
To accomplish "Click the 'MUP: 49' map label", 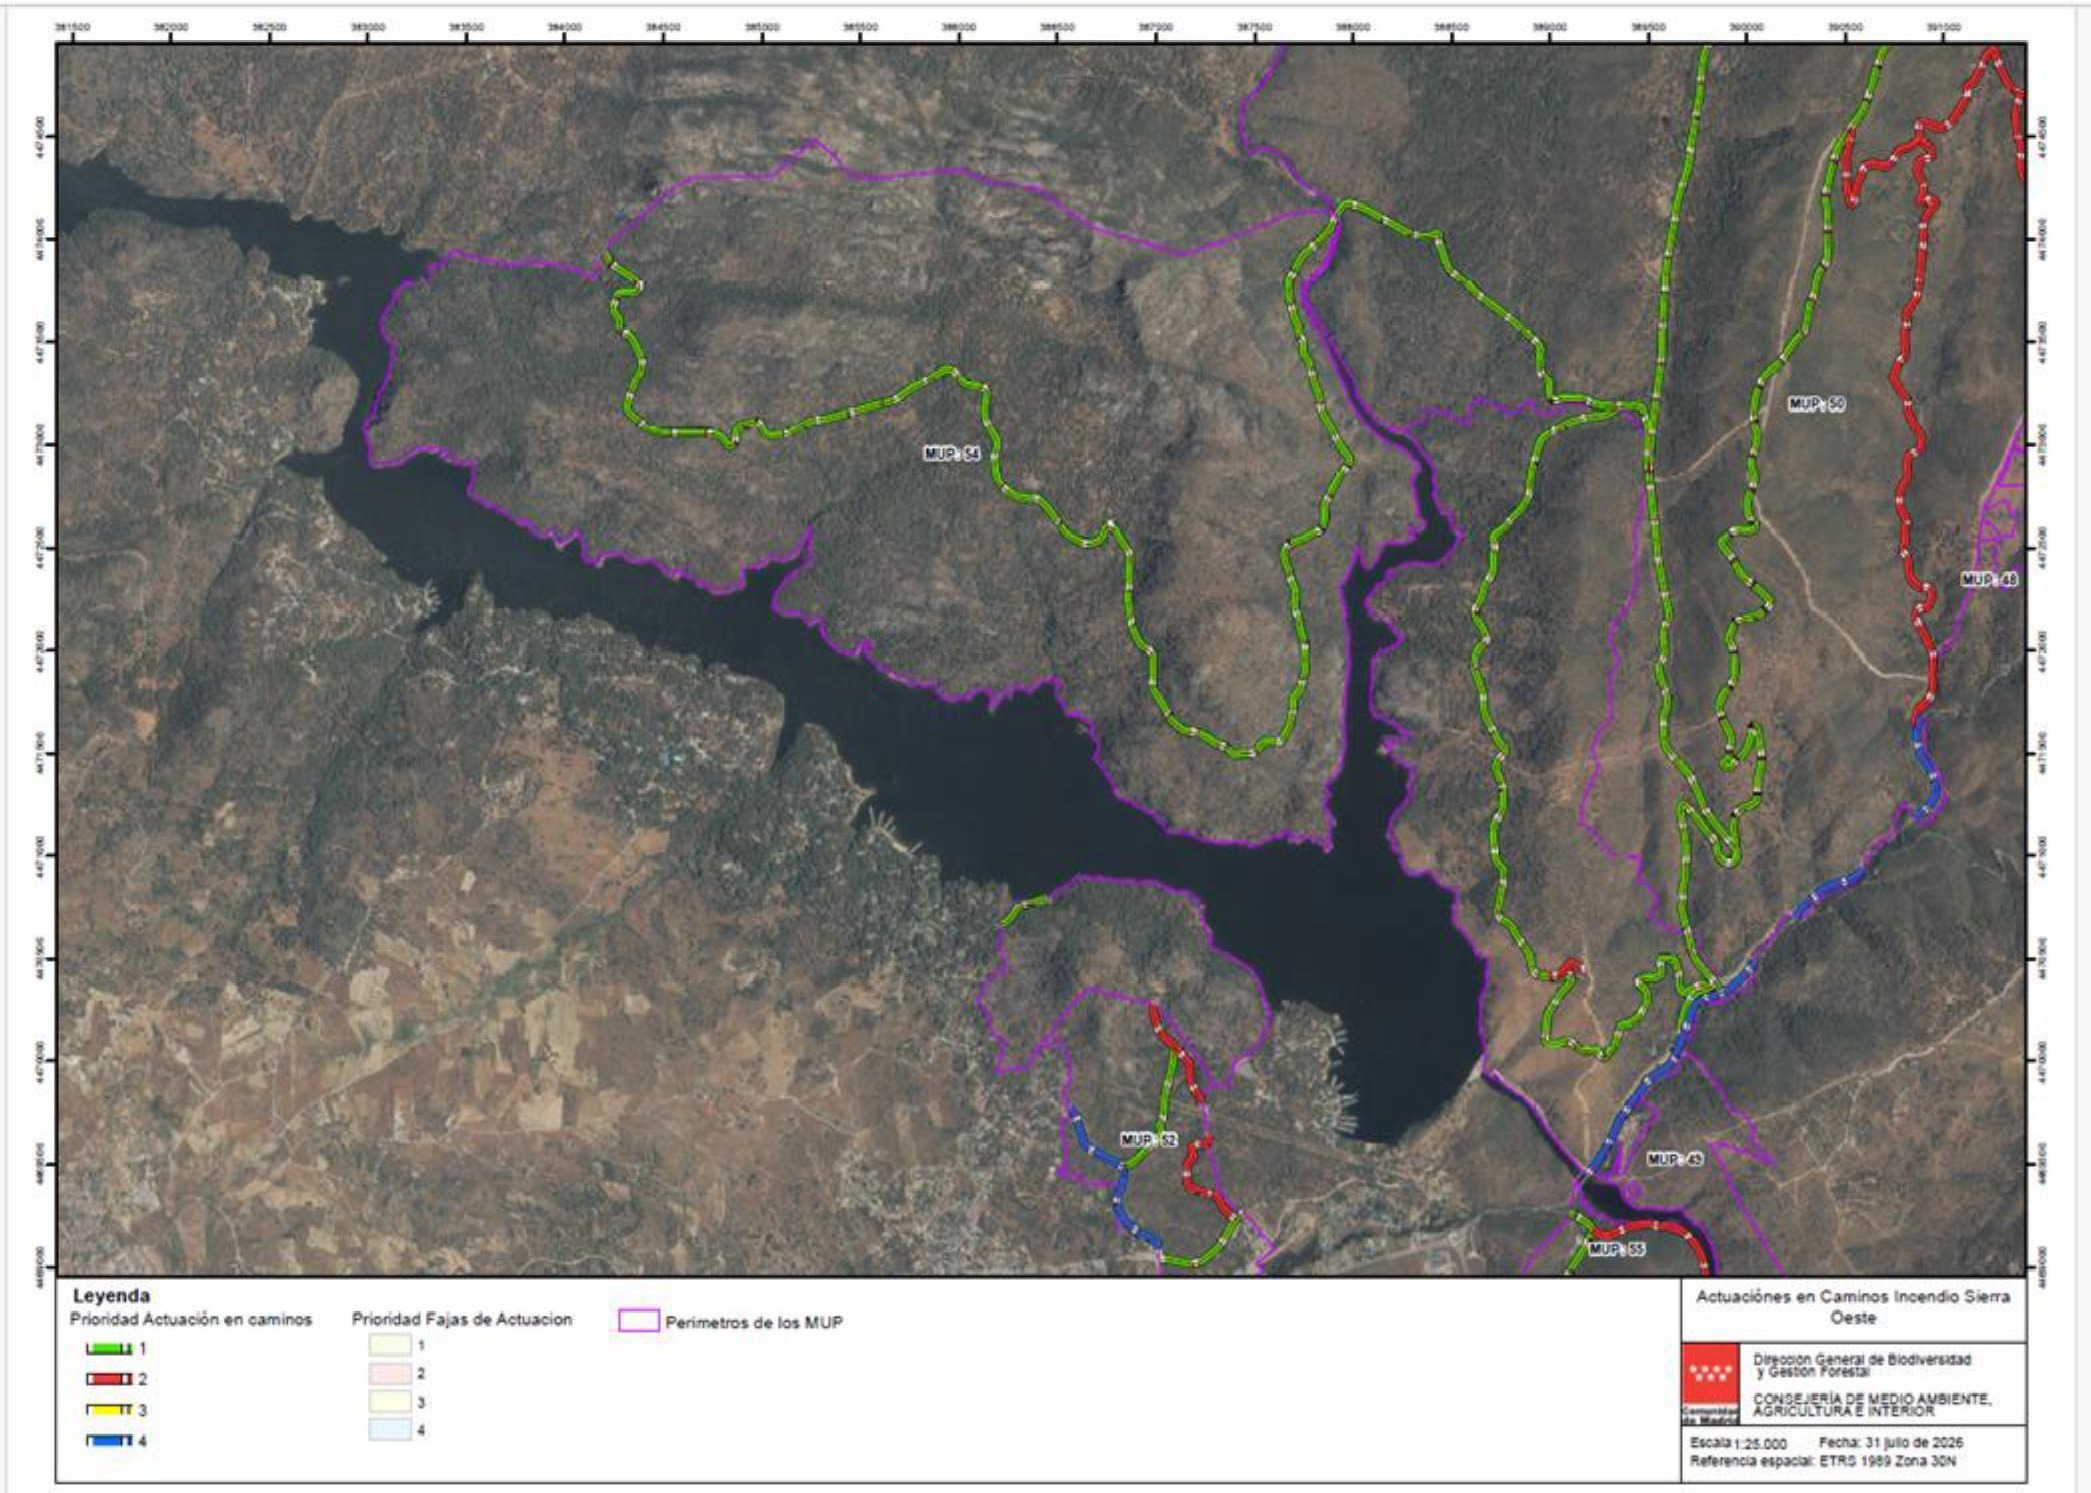I will click(1675, 1159).
